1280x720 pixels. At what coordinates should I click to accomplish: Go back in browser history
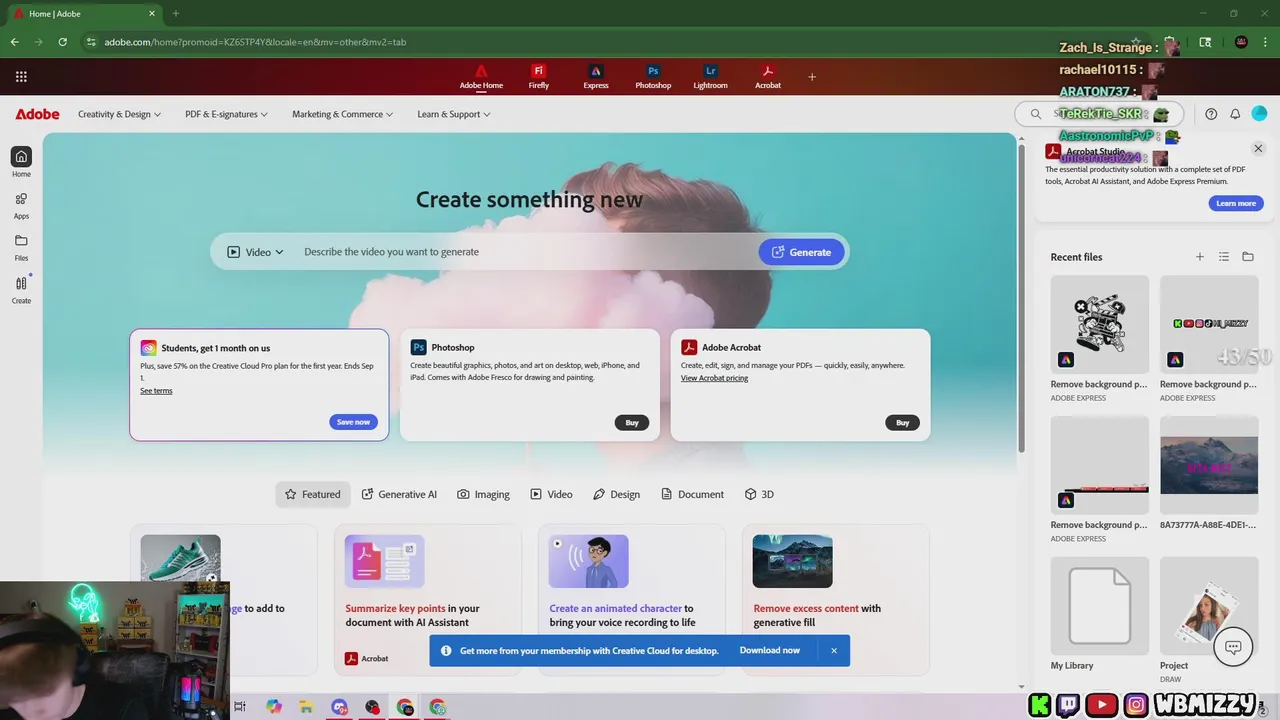14,42
